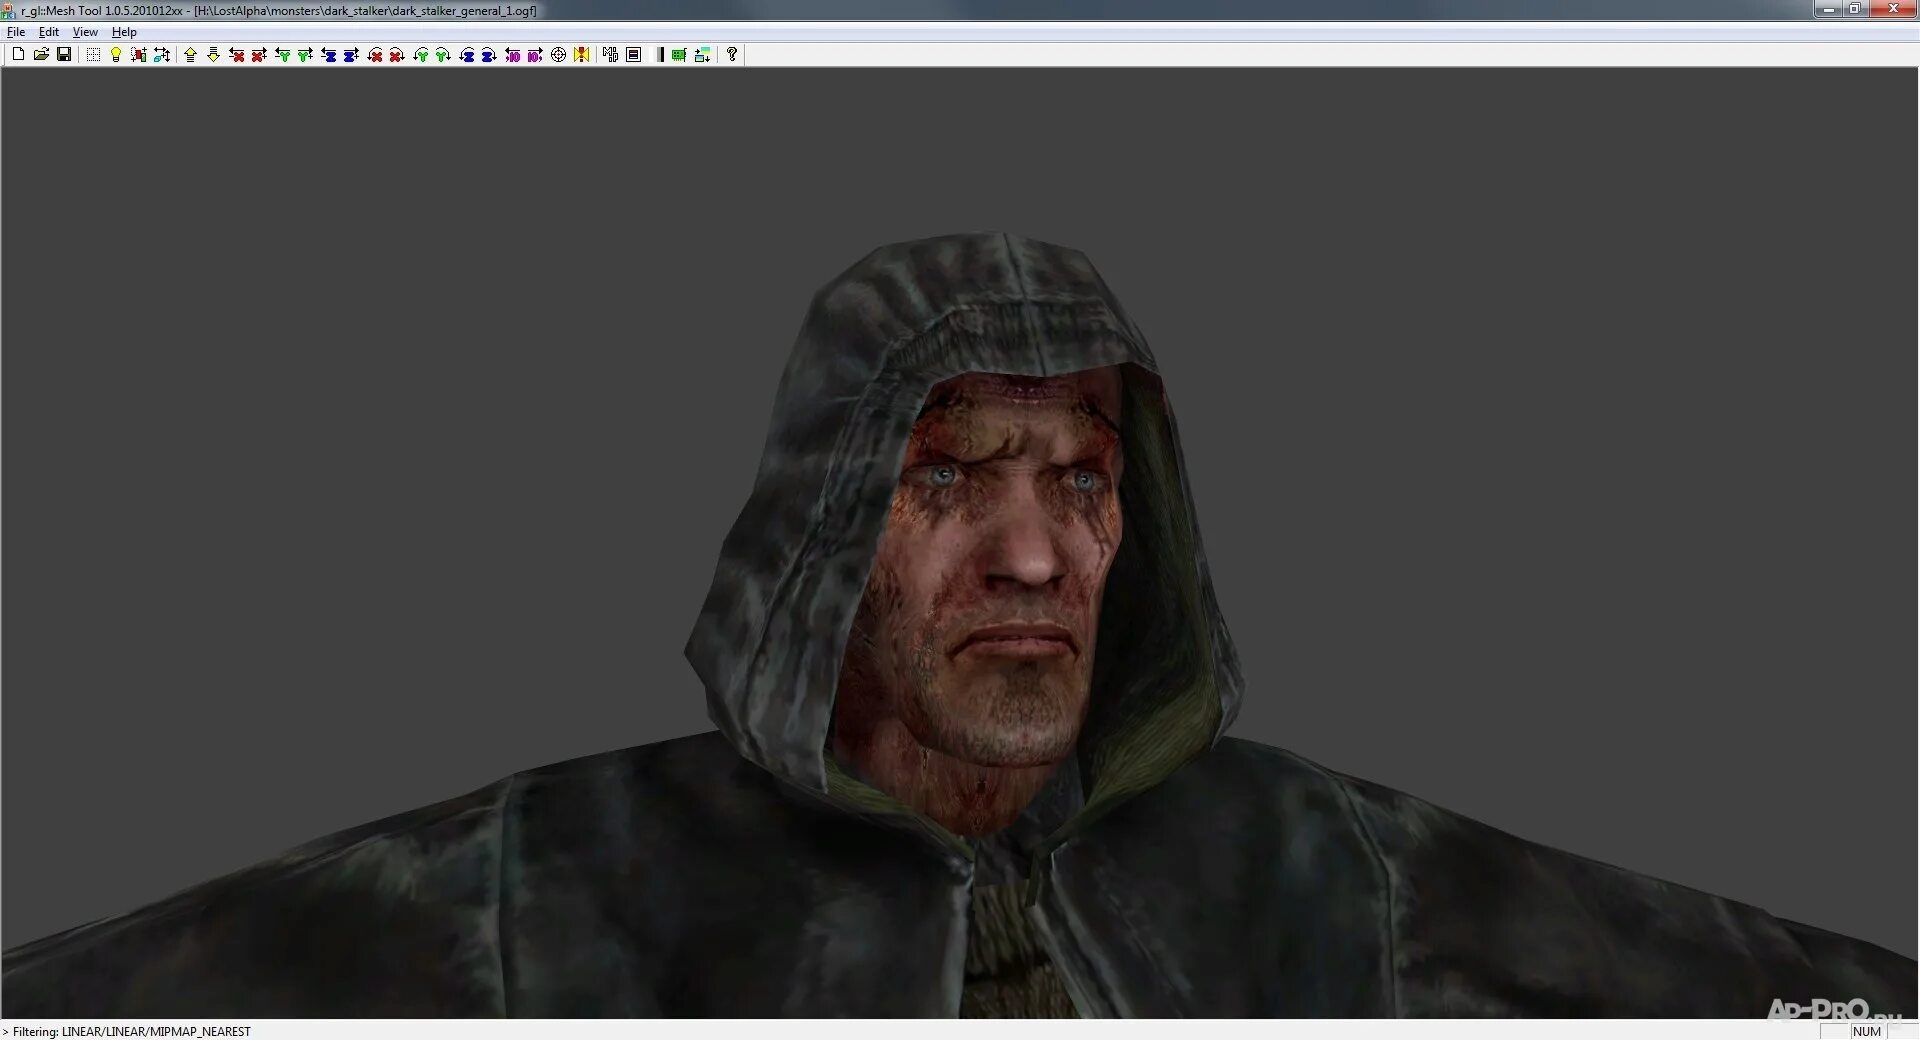The width and height of the screenshot is (1920, 1040).
Task: Toggle the dotted grid toolbar icon
Action: click(x=93, y=55)
